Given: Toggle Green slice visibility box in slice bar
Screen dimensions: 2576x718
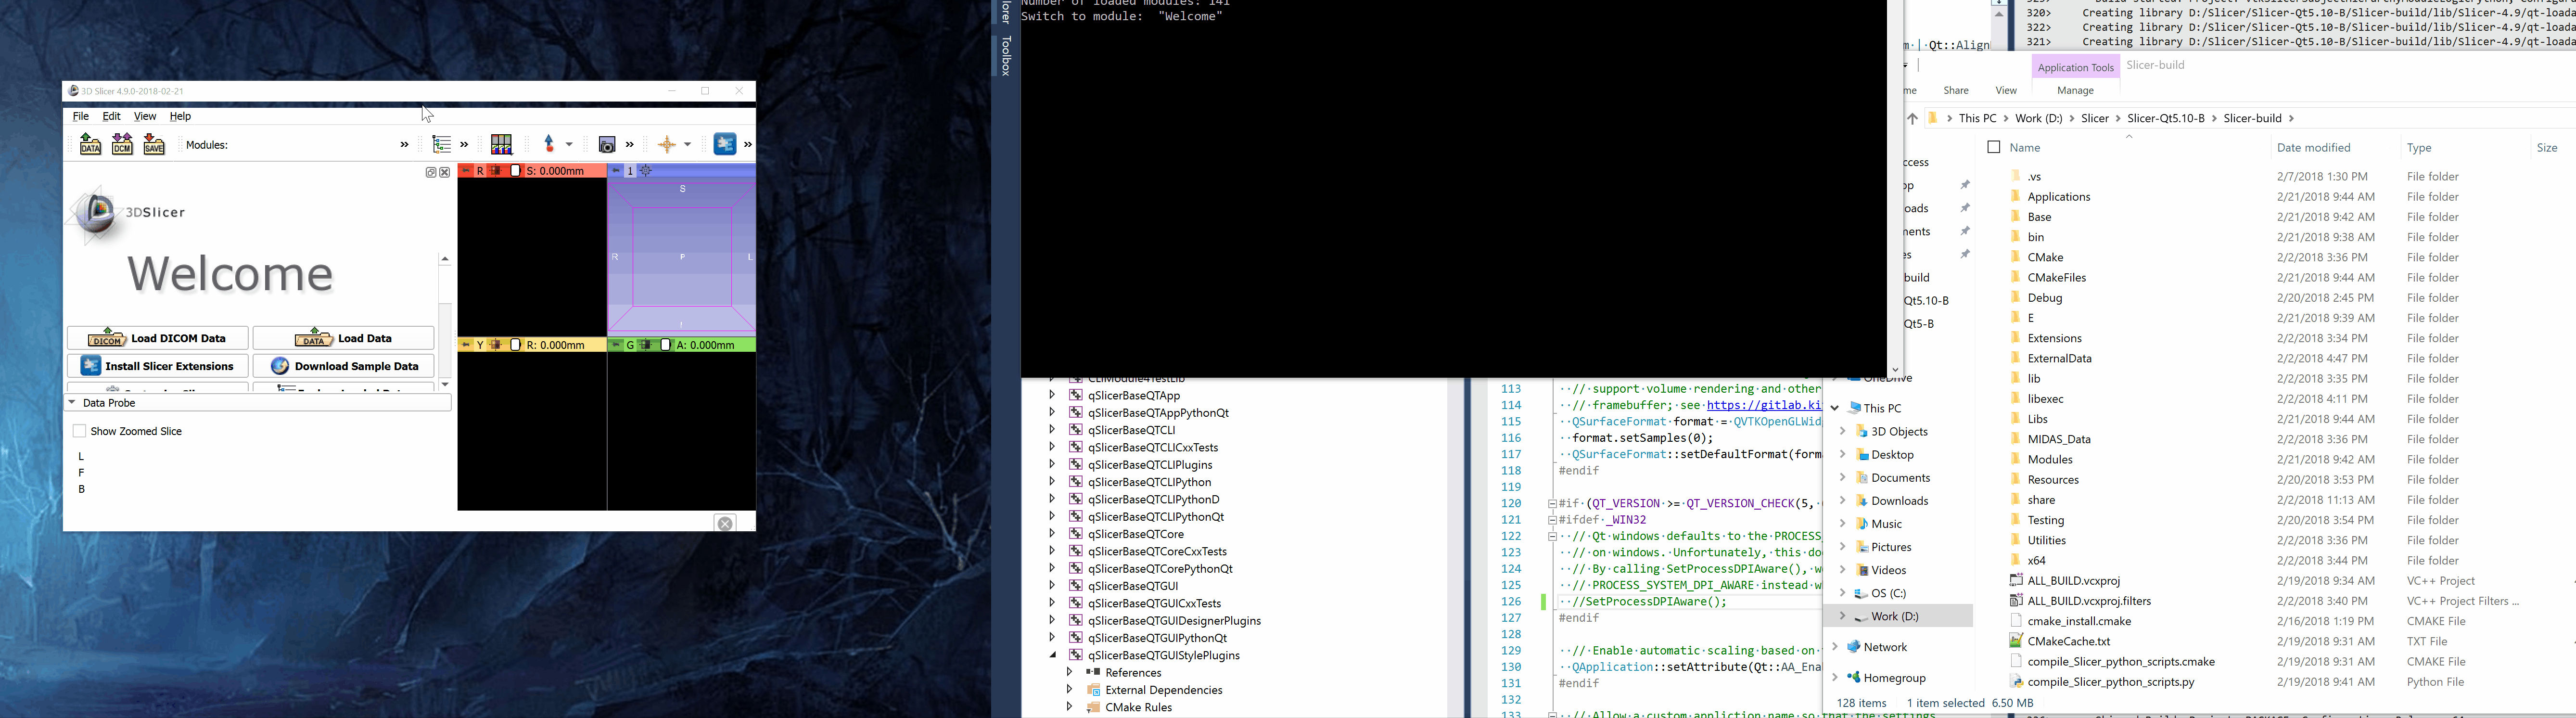Looking at the screenshot, I should point(666,345).
